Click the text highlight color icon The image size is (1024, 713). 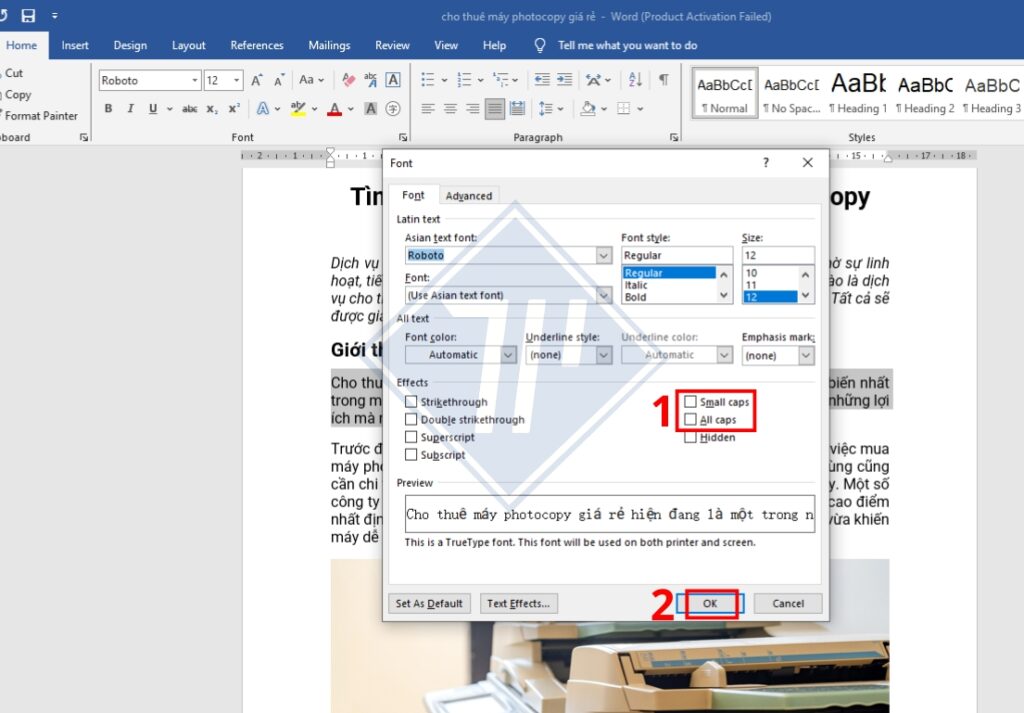[x=298, y=108]
